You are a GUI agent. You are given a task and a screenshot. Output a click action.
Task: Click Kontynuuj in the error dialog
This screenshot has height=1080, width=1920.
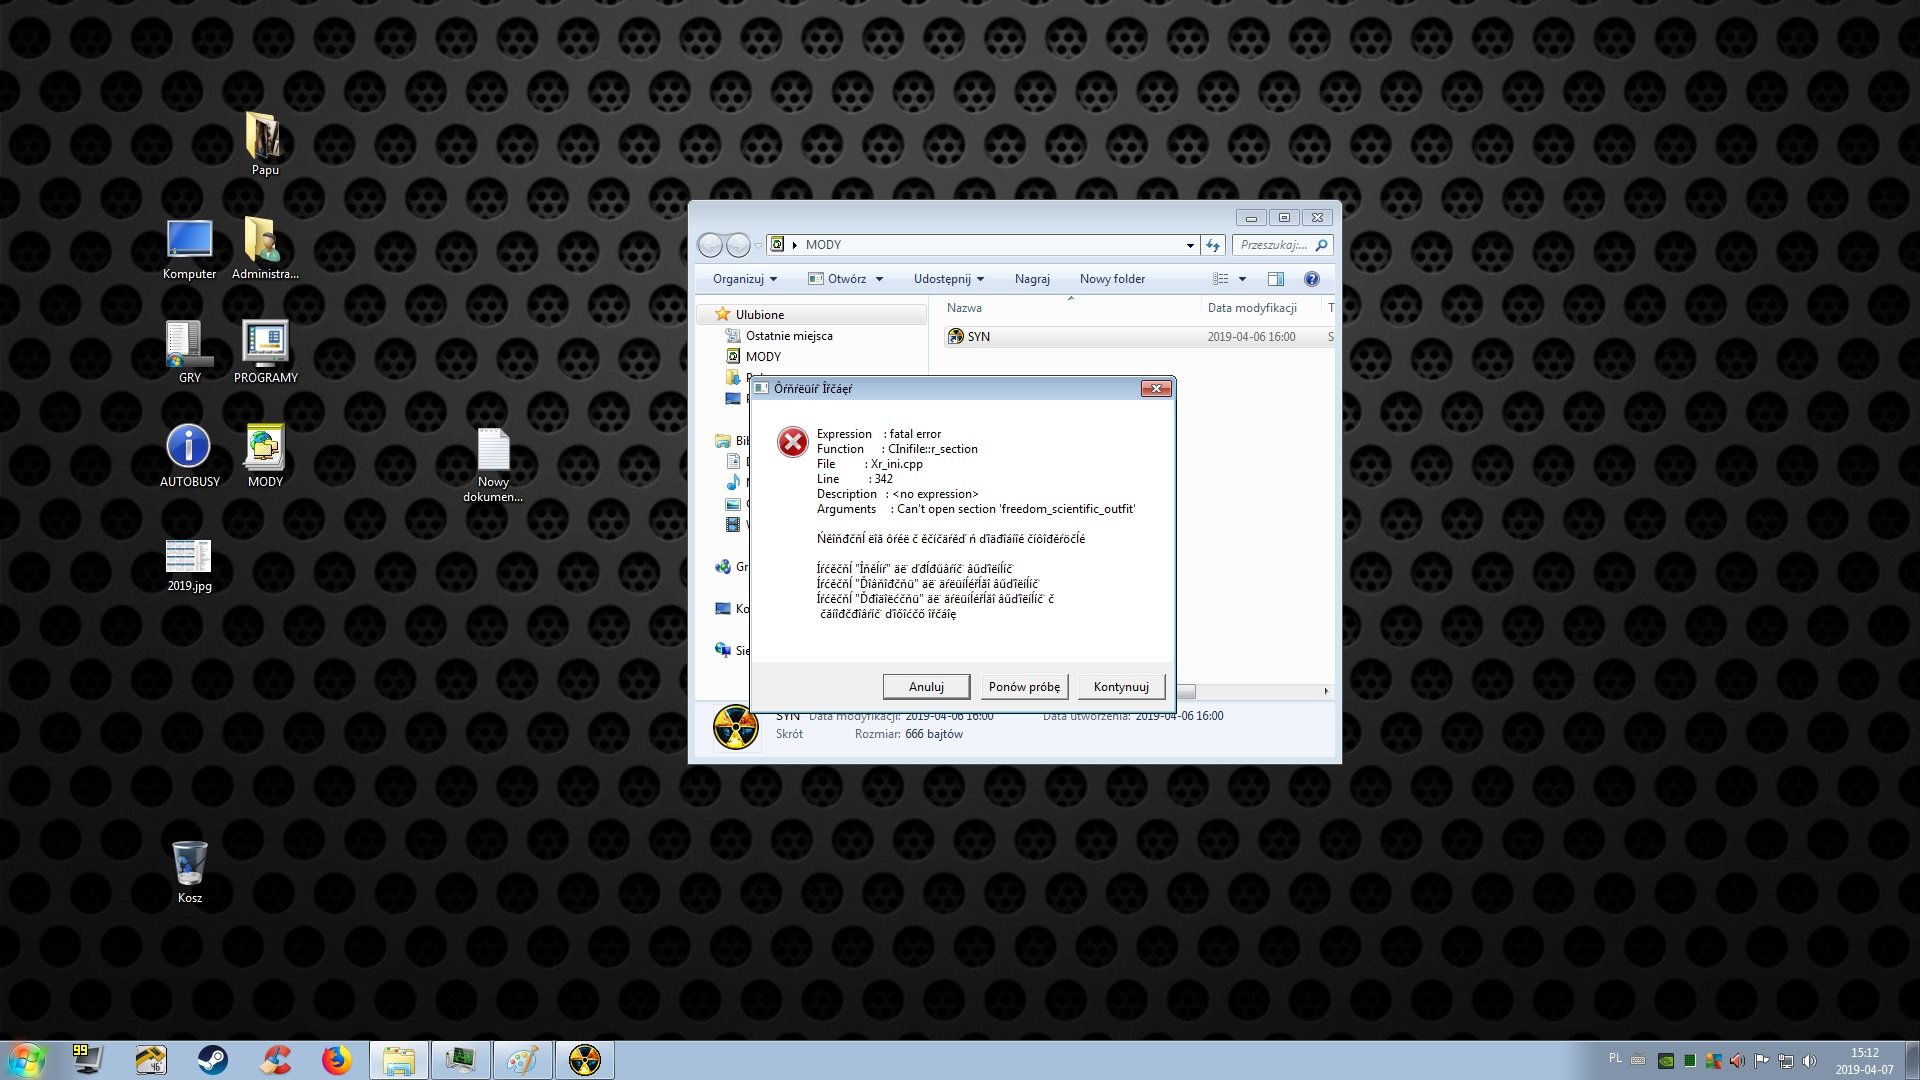point(1121,687)
